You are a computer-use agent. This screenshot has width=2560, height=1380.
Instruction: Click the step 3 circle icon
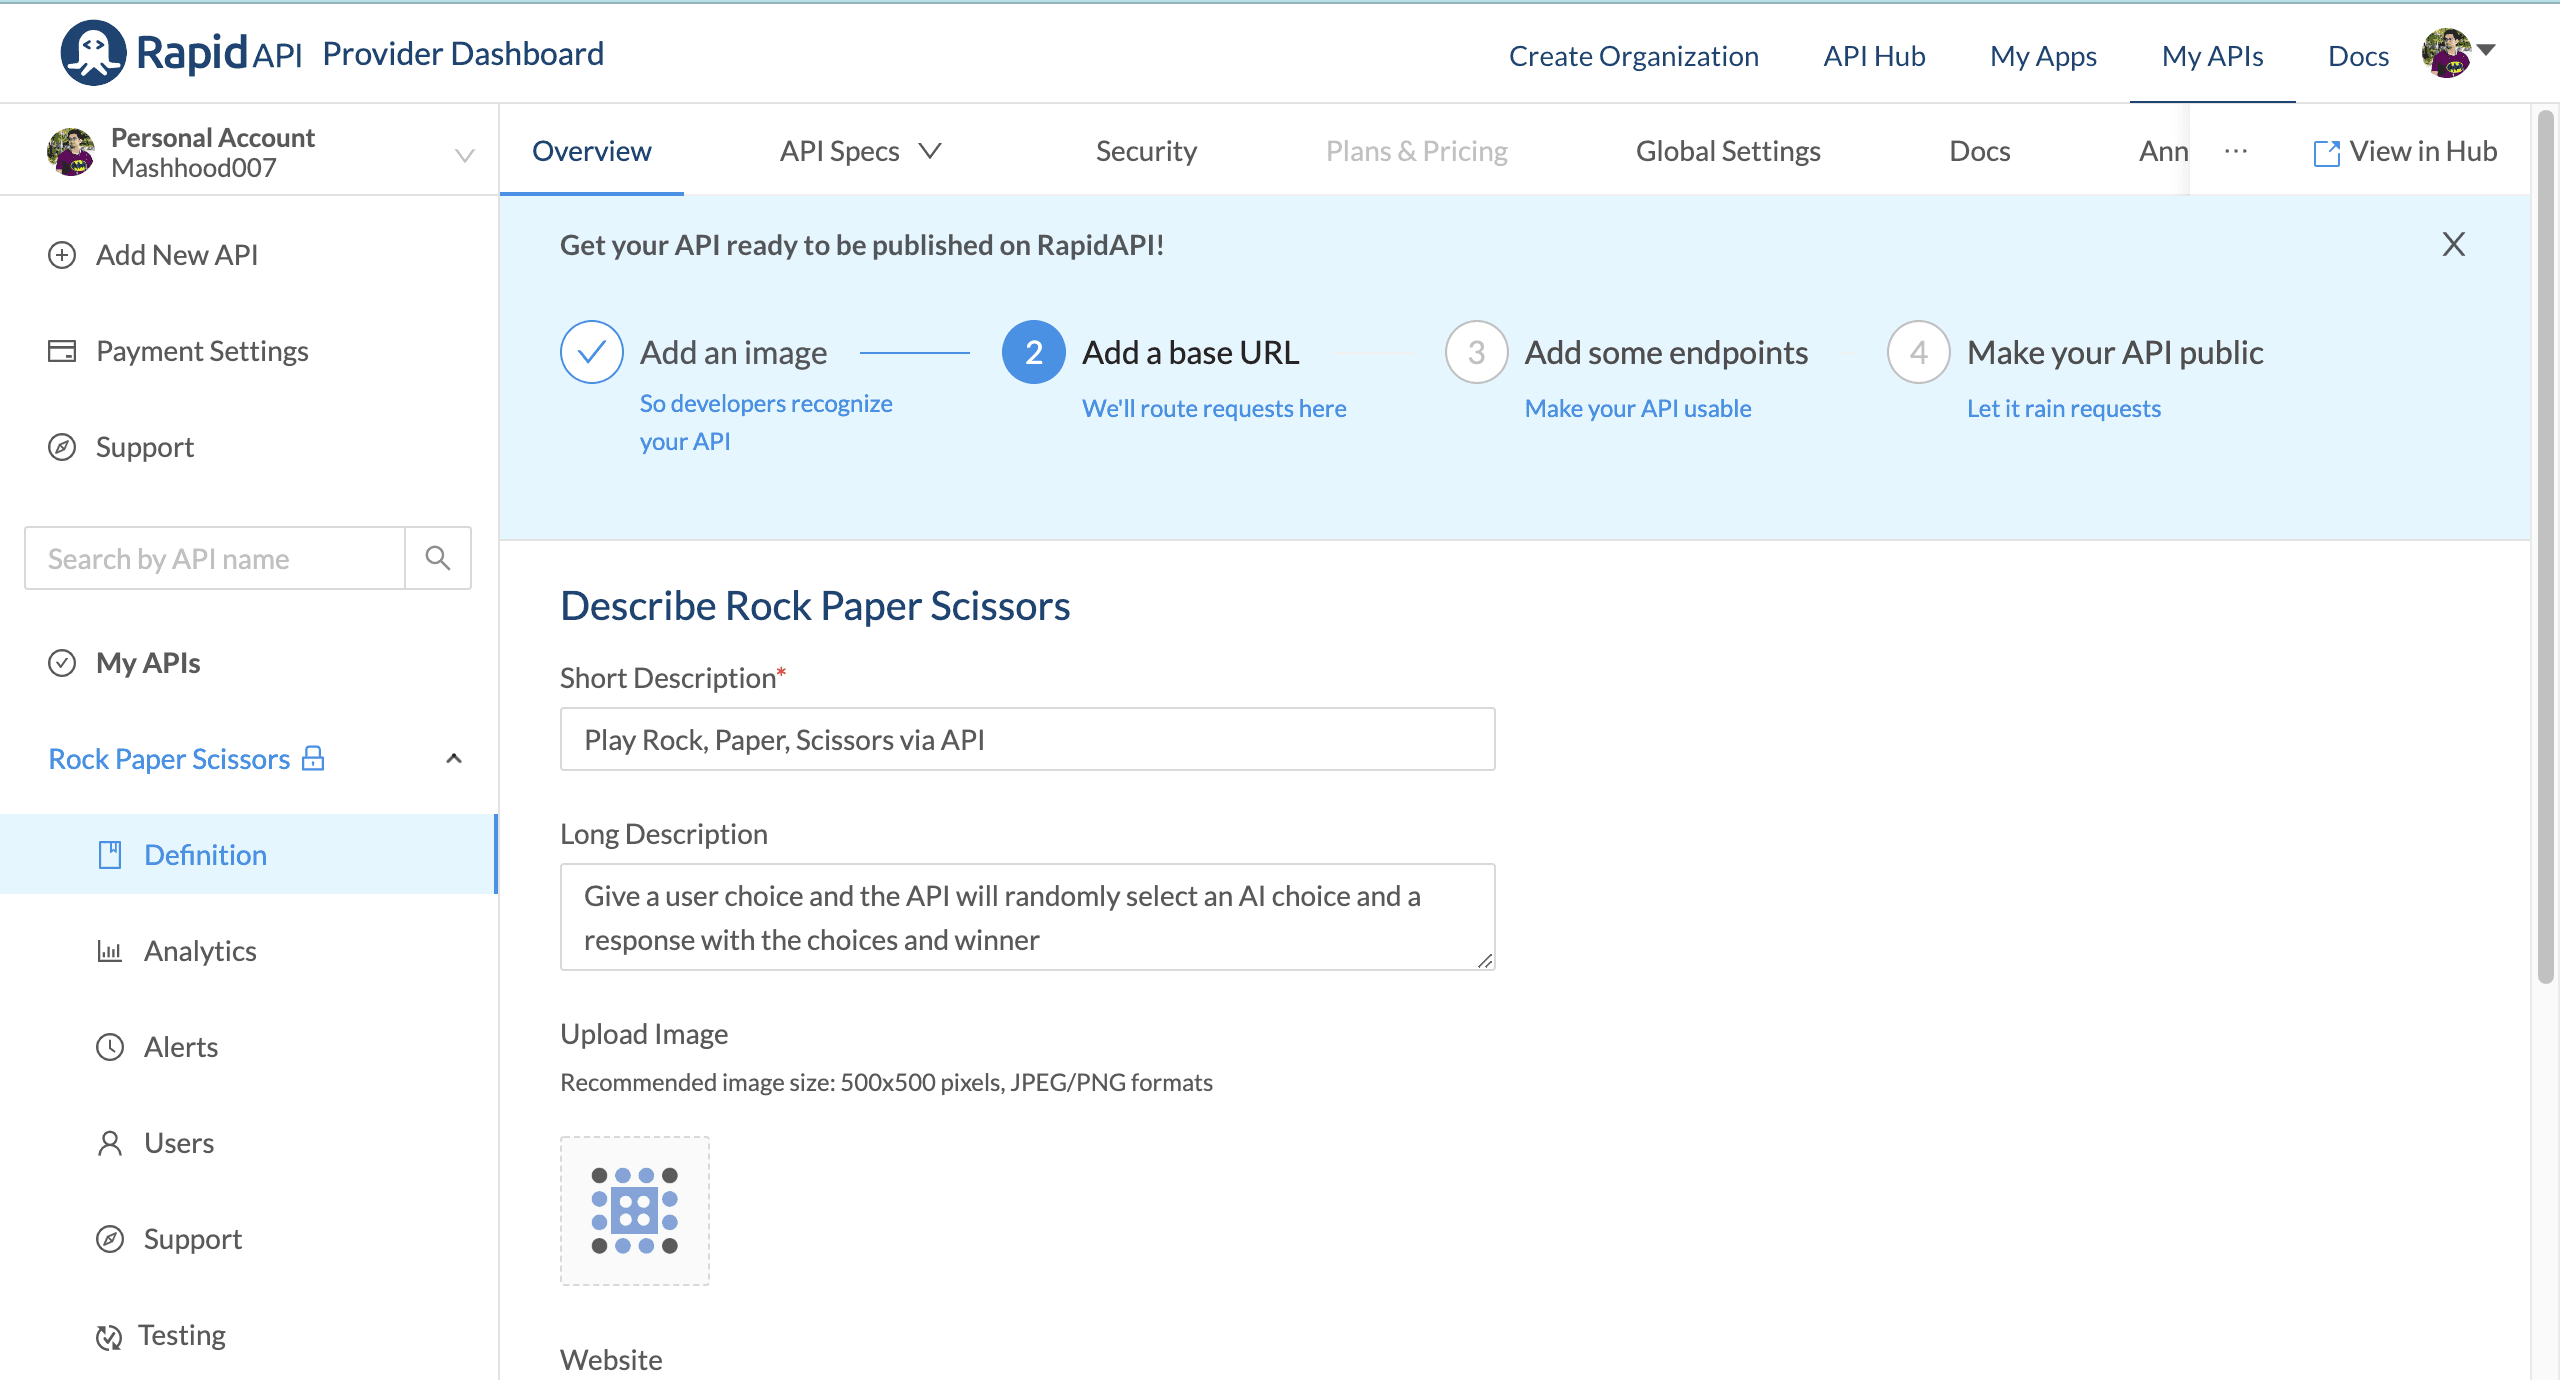1477,352
